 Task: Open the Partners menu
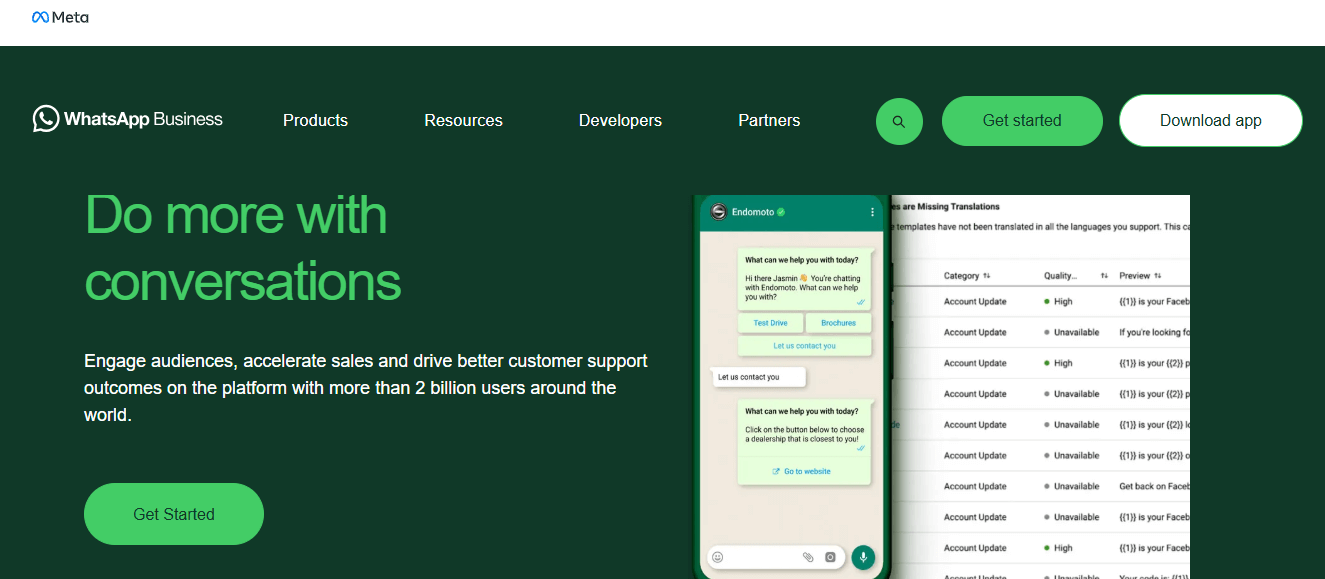tap(769, 120)
